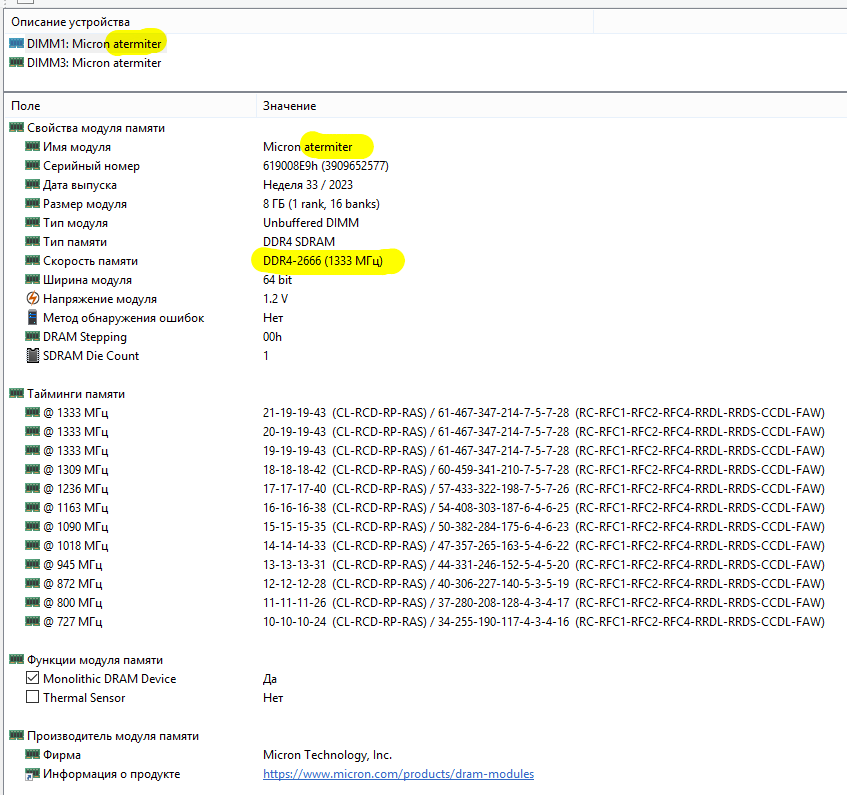Click the 'Дата выпуска' row icon

point(32,184)
